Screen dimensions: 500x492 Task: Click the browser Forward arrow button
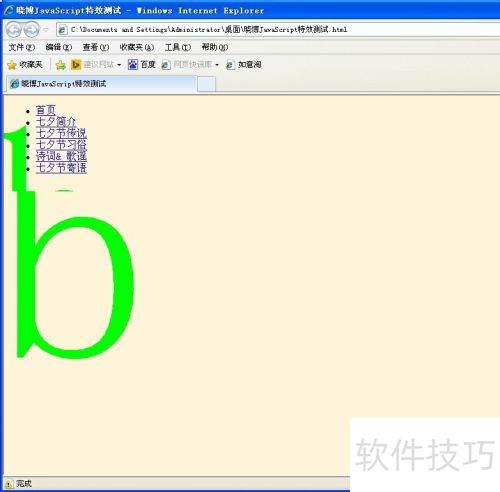point(32,30)
